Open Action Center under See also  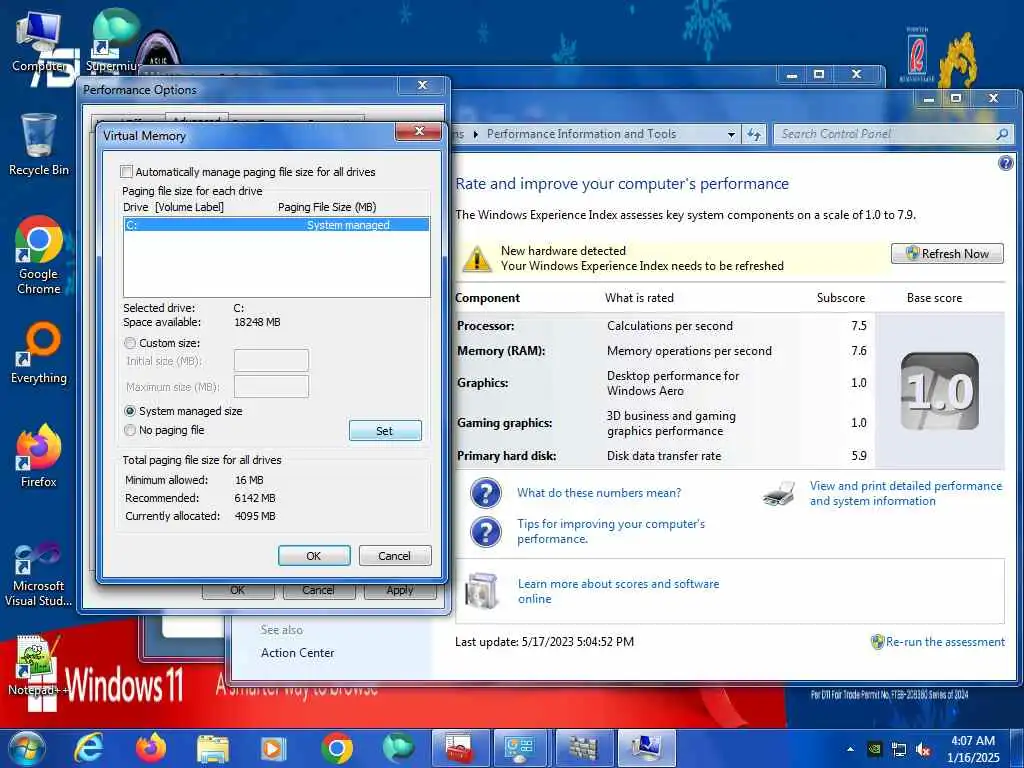297,653
